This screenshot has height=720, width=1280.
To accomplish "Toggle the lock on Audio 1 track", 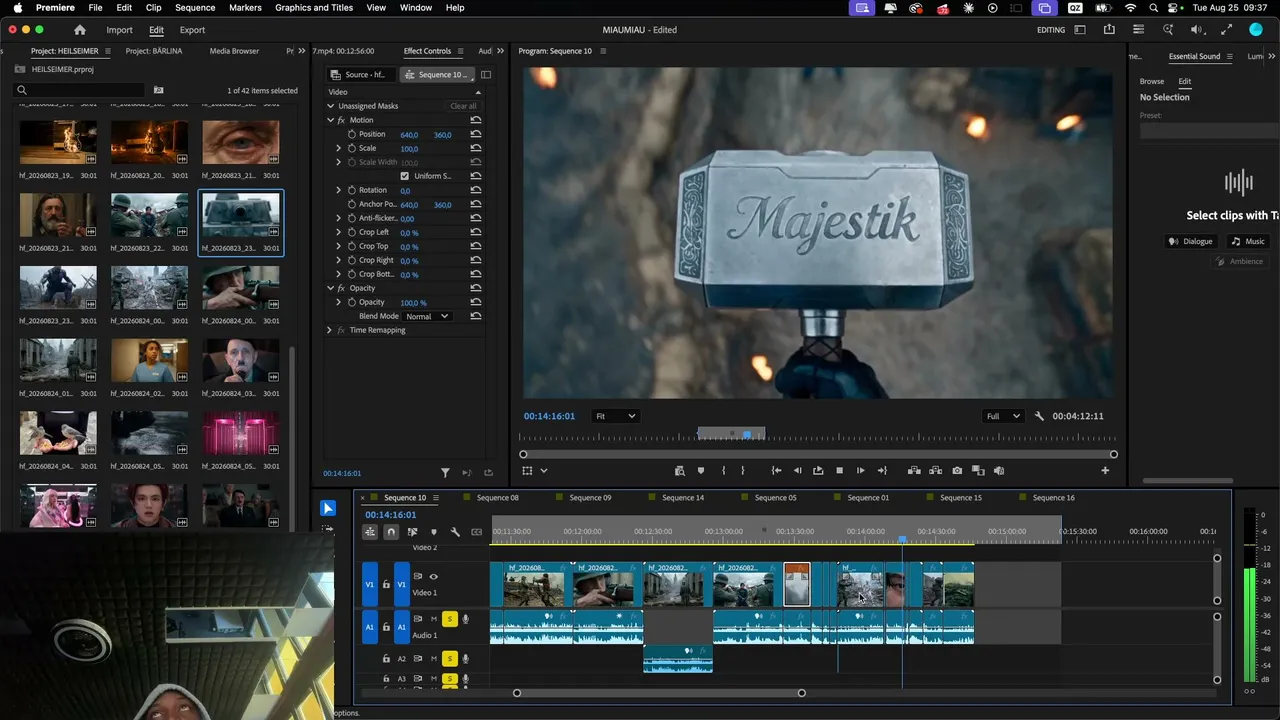I will point(386,627).
